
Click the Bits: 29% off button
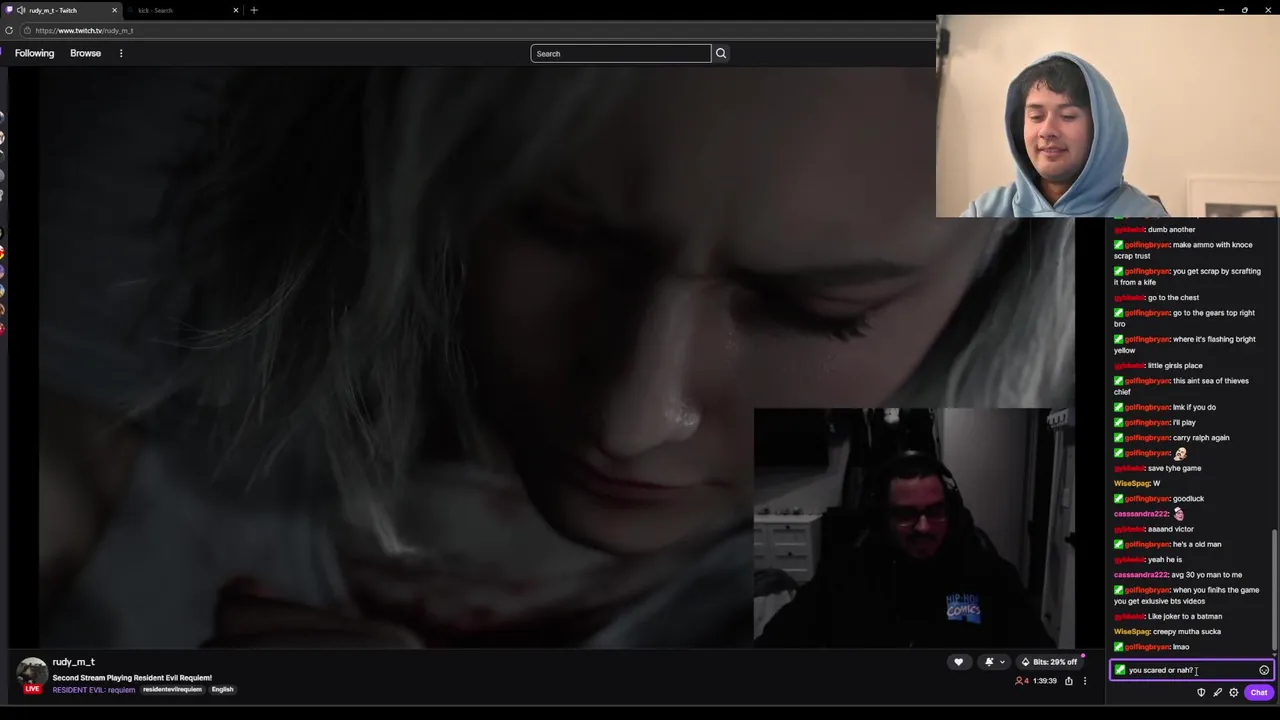(x=1049, y=662)
